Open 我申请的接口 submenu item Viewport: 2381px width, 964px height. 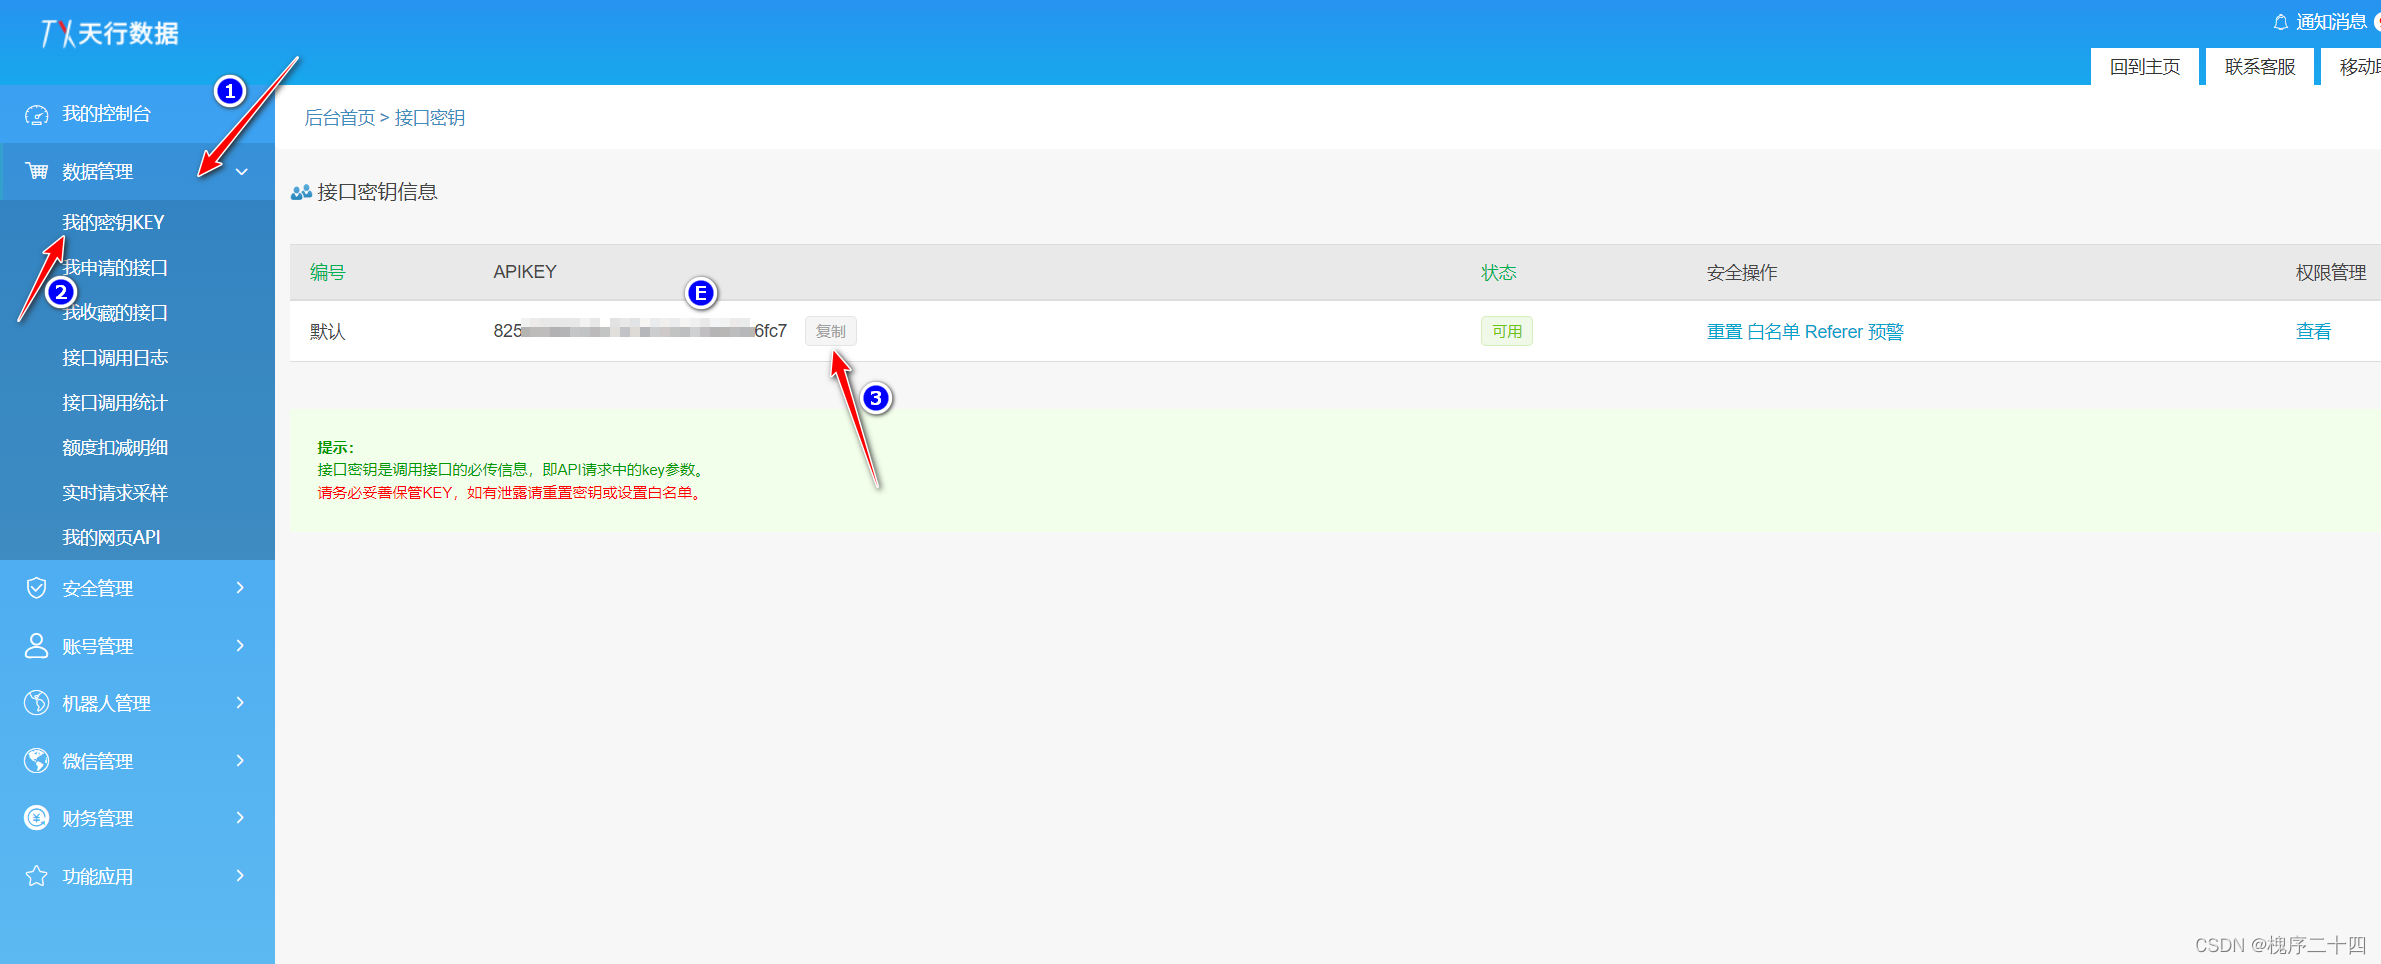(115, 268)
